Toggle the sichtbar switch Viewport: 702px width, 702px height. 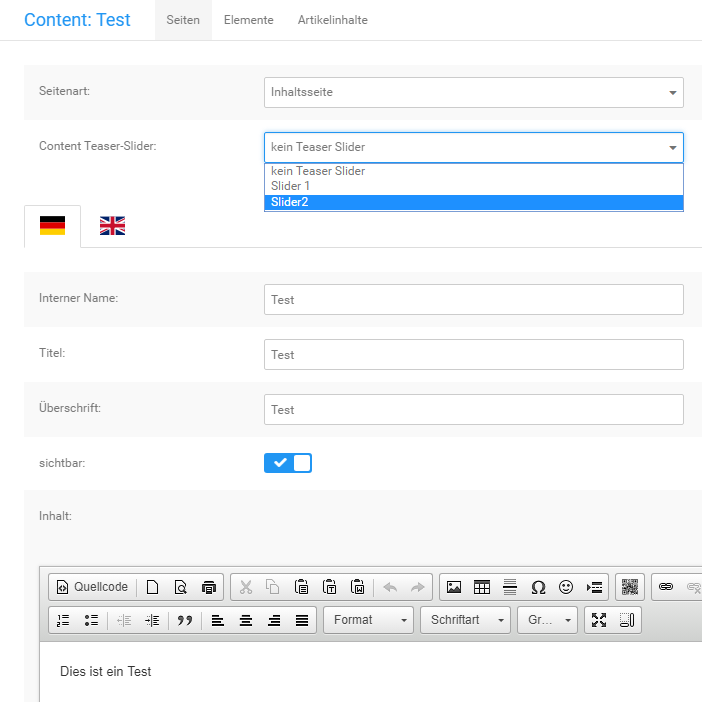pos(288,463)
